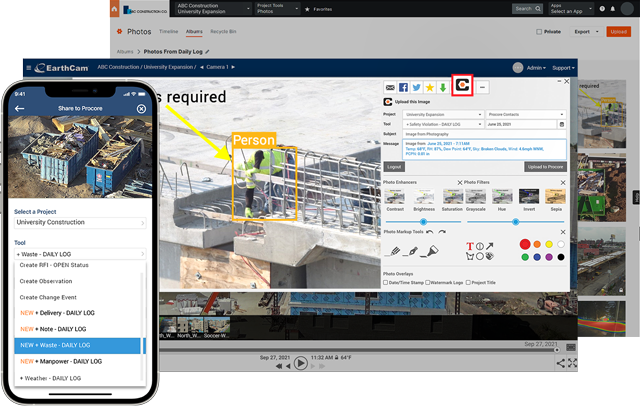640x406 pixels.
Task: Enable the Project Title overlay
Action: [x=468, y=282]
